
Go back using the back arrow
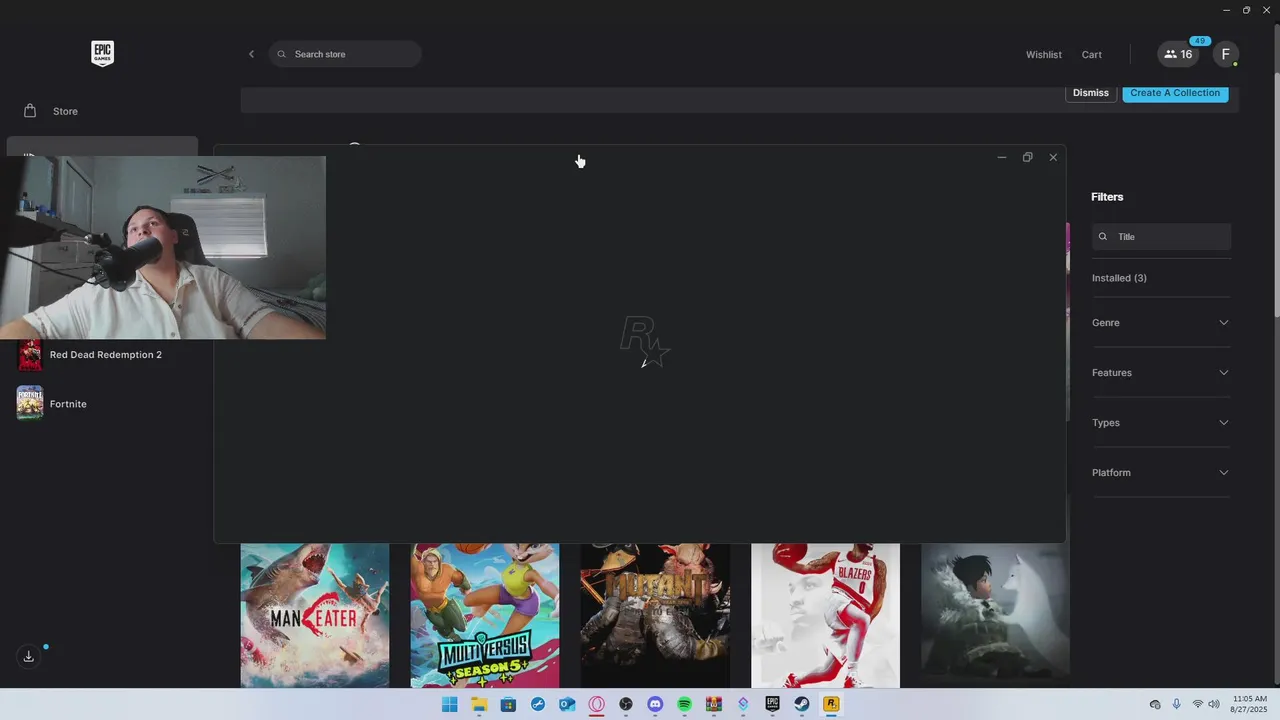[251, 54]
